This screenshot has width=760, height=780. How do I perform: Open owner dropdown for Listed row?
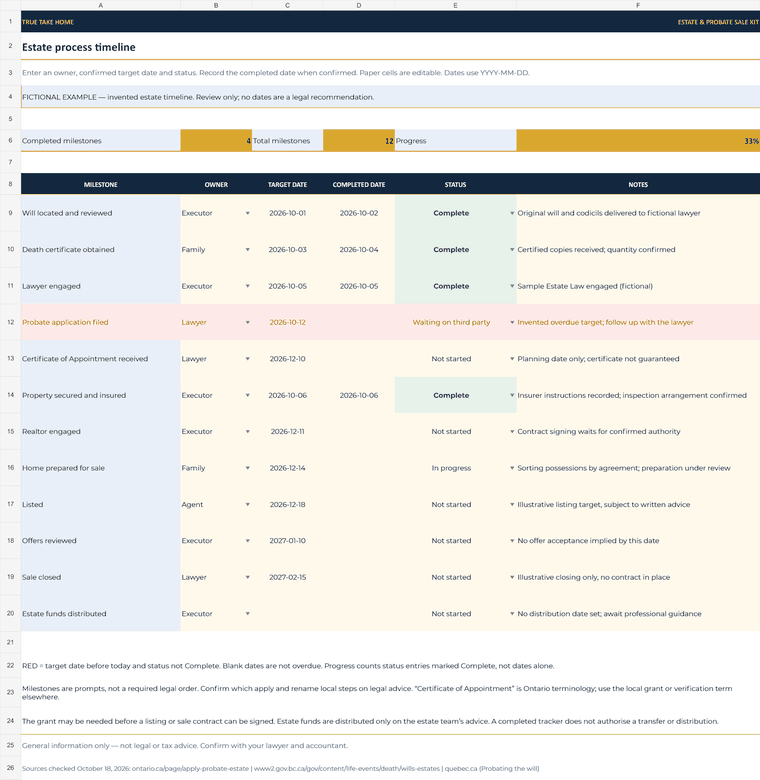247,504
